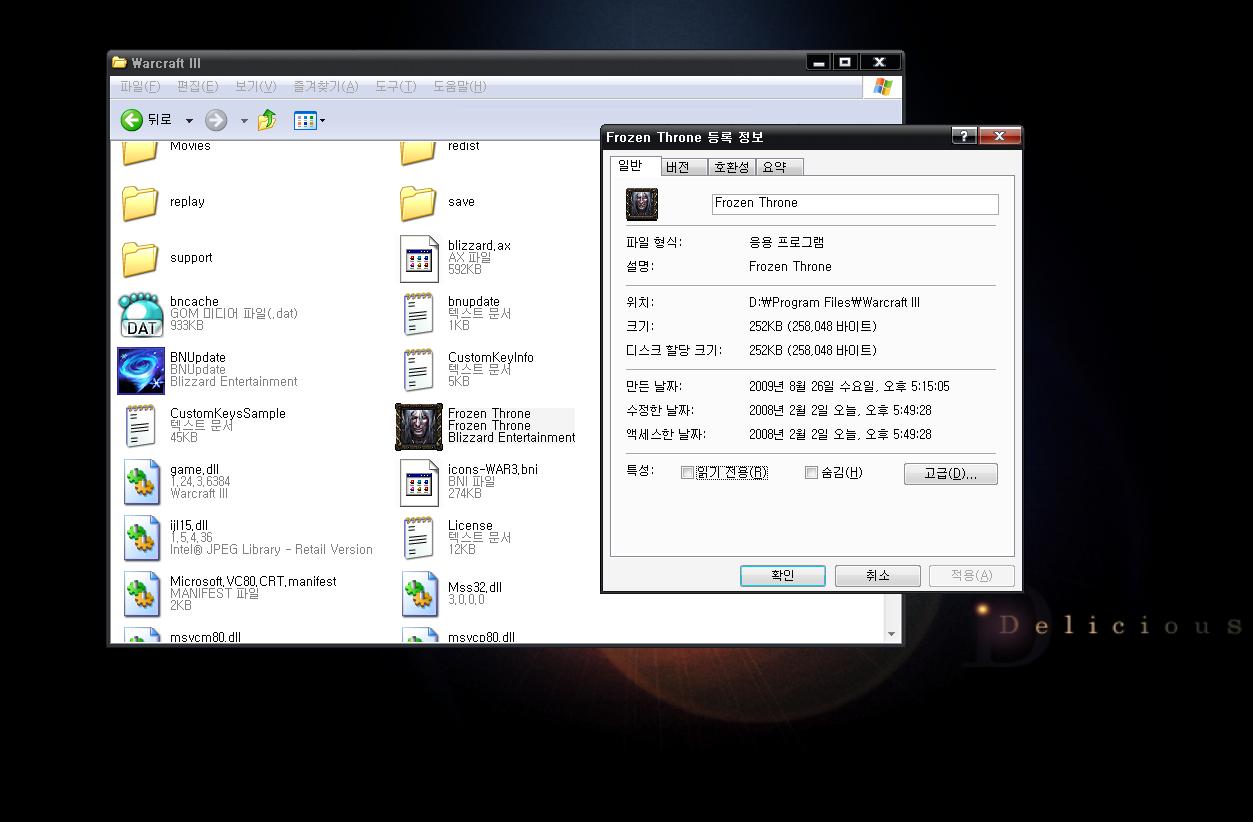Expand the Views dropdown arrow
Viewport: 1253px width, 822px height.
pos(322,122)
